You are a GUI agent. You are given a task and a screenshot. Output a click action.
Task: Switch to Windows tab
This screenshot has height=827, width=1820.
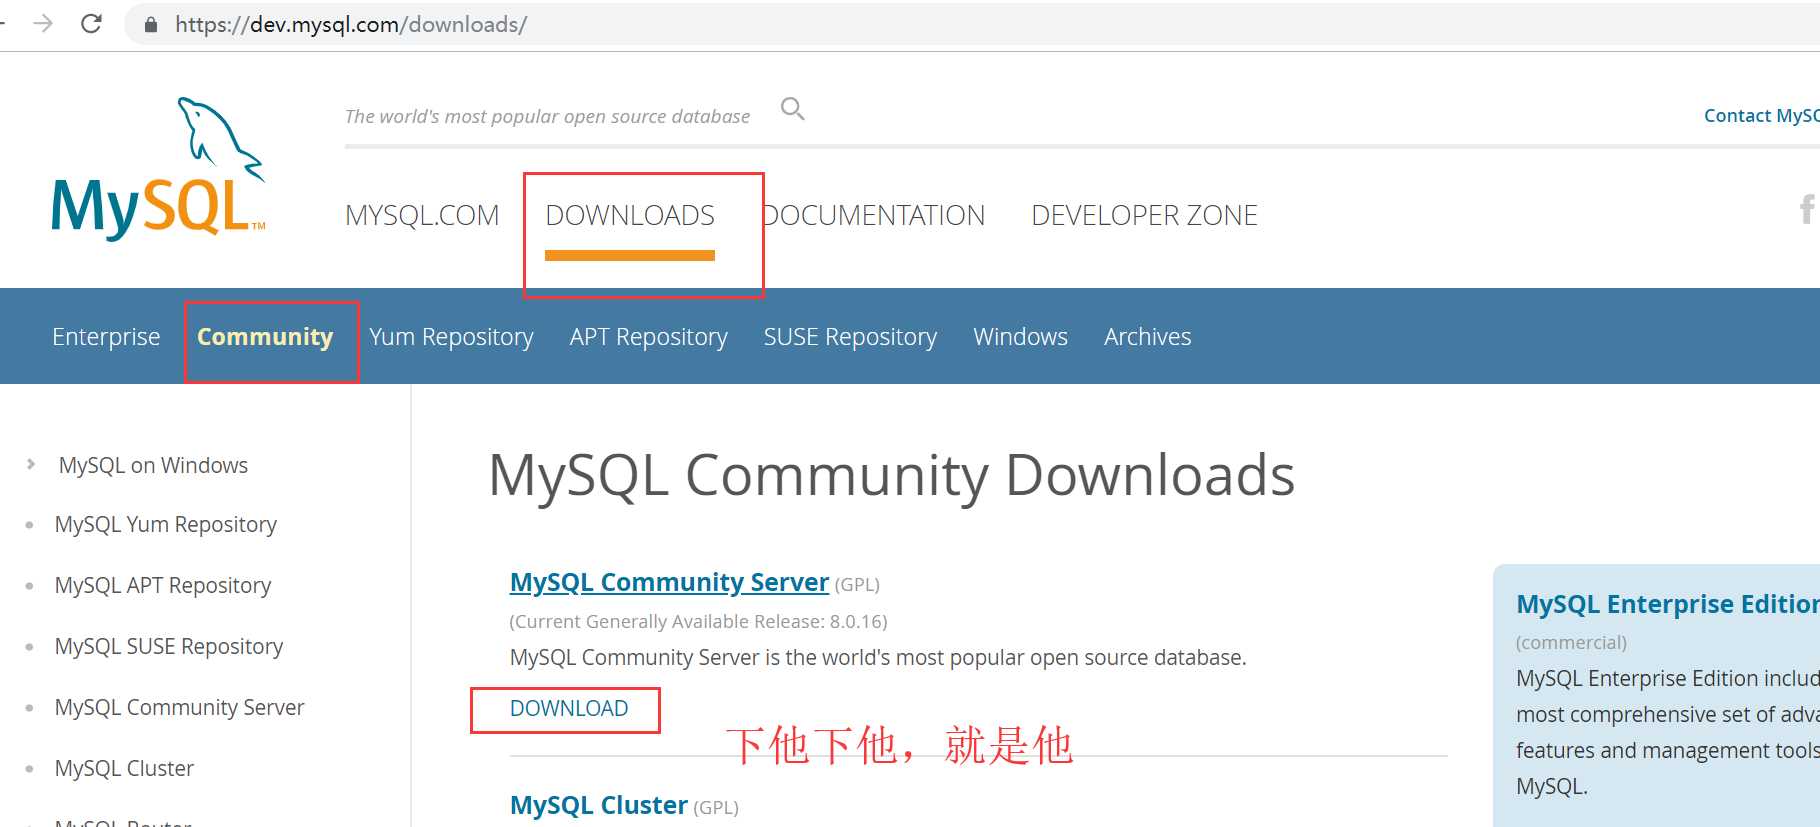pos(1020,337)
